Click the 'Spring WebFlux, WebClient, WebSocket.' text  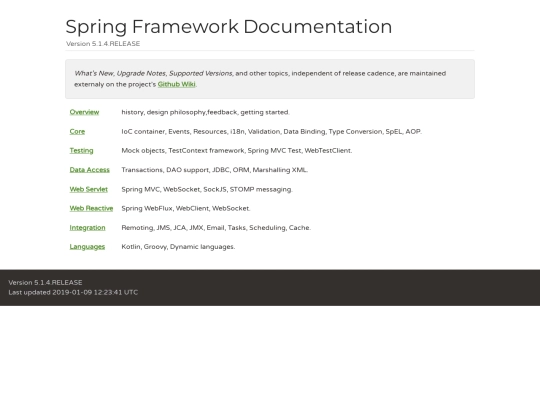click(186, 208)
